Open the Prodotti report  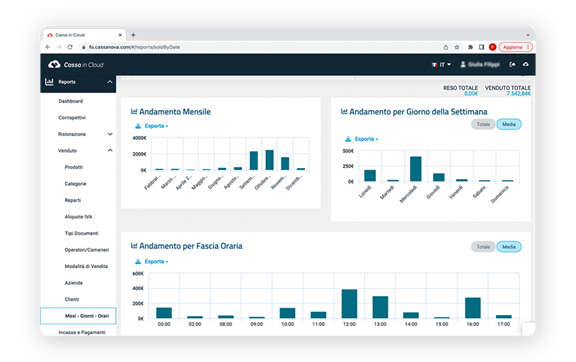[x=73, y=167]
